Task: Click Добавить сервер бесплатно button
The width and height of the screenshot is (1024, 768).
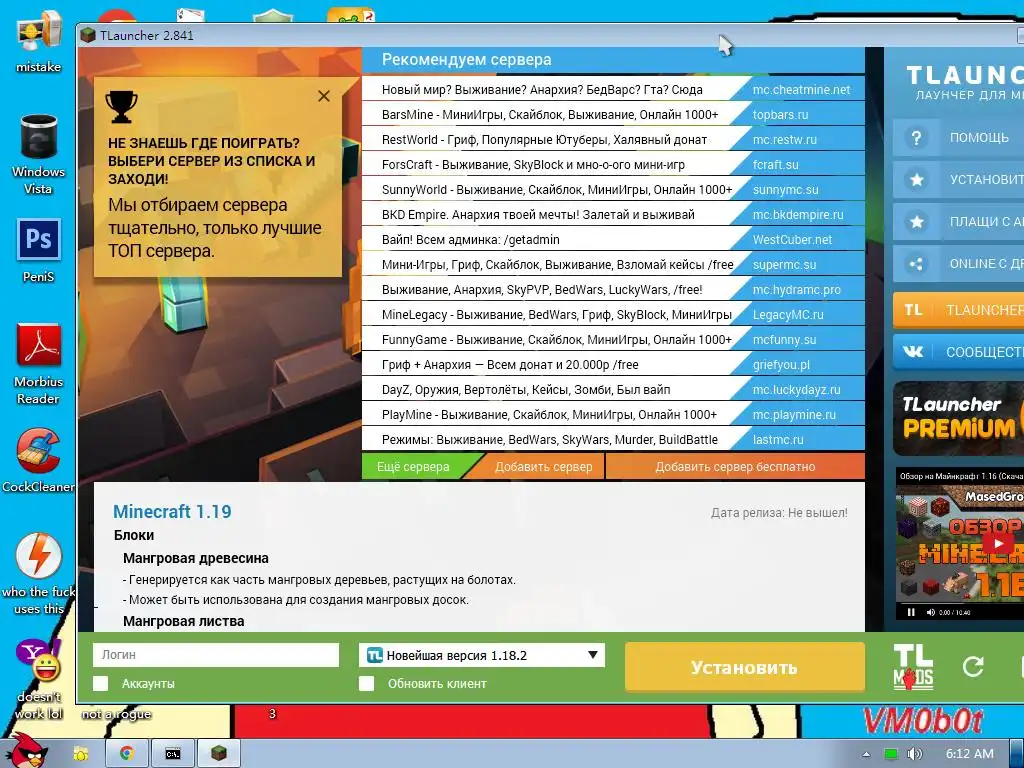Action: (735, 467)
